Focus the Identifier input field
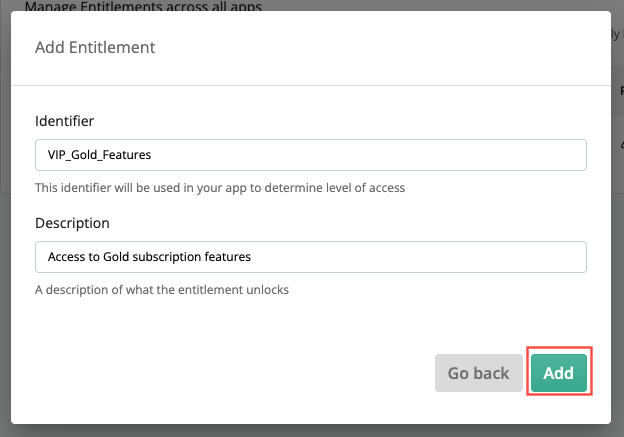This screenshot has width=624, height=437. point(311,155)
